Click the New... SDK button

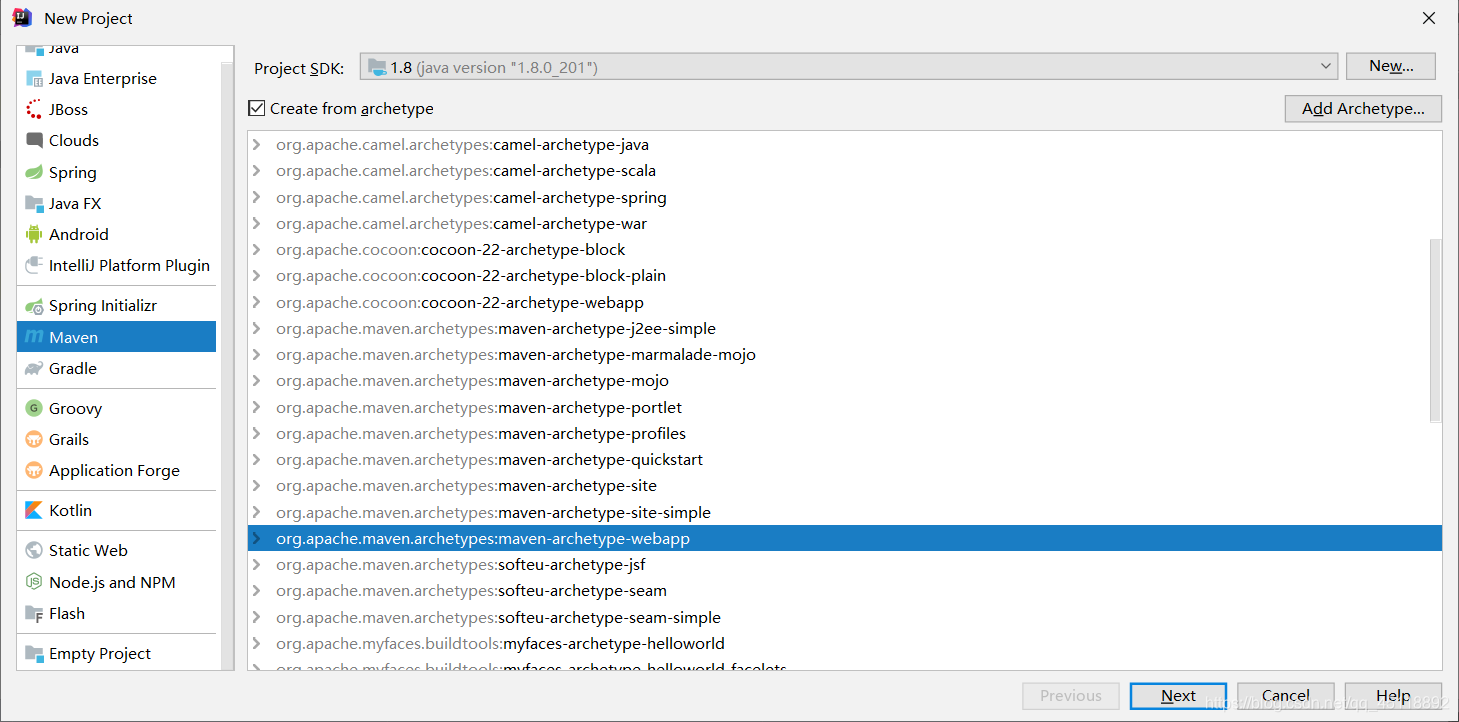pos(1391,66)
